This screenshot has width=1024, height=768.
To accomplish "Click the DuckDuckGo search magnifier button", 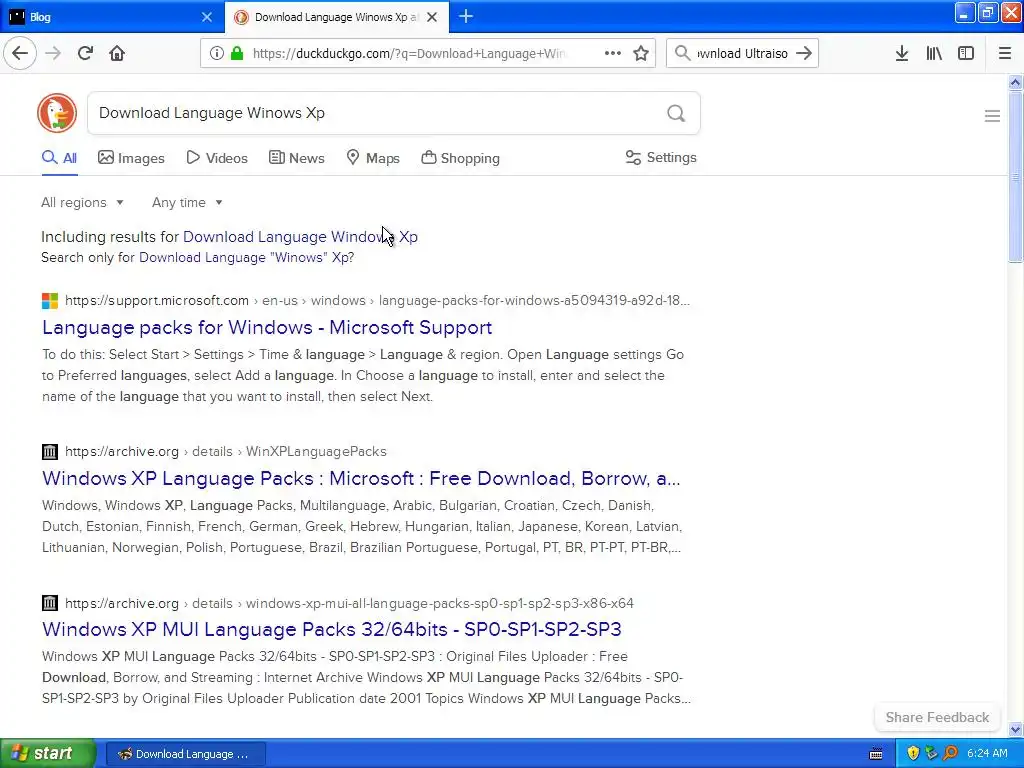I will 676,114.
